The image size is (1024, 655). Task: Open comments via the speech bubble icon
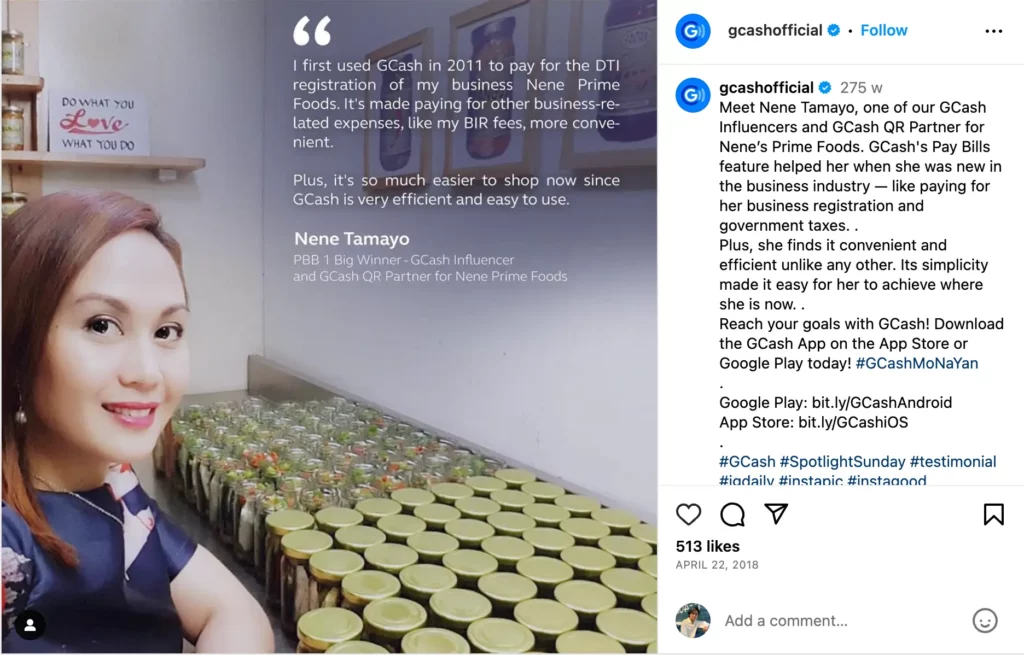pos(732,515)
